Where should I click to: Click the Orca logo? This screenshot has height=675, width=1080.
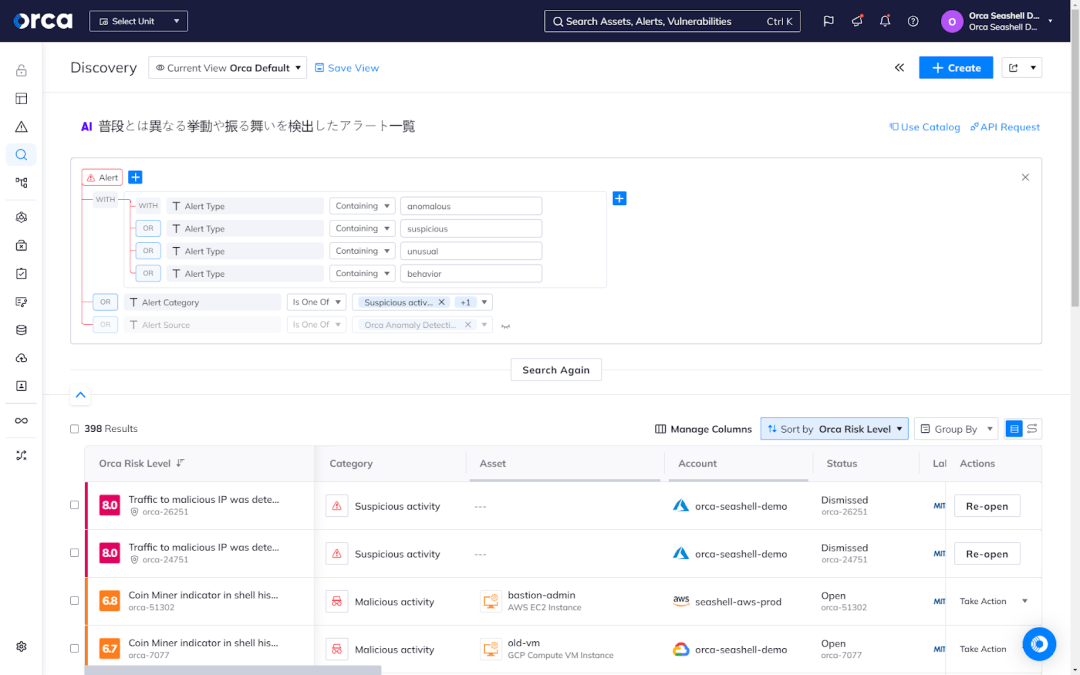tap(43, 21)
